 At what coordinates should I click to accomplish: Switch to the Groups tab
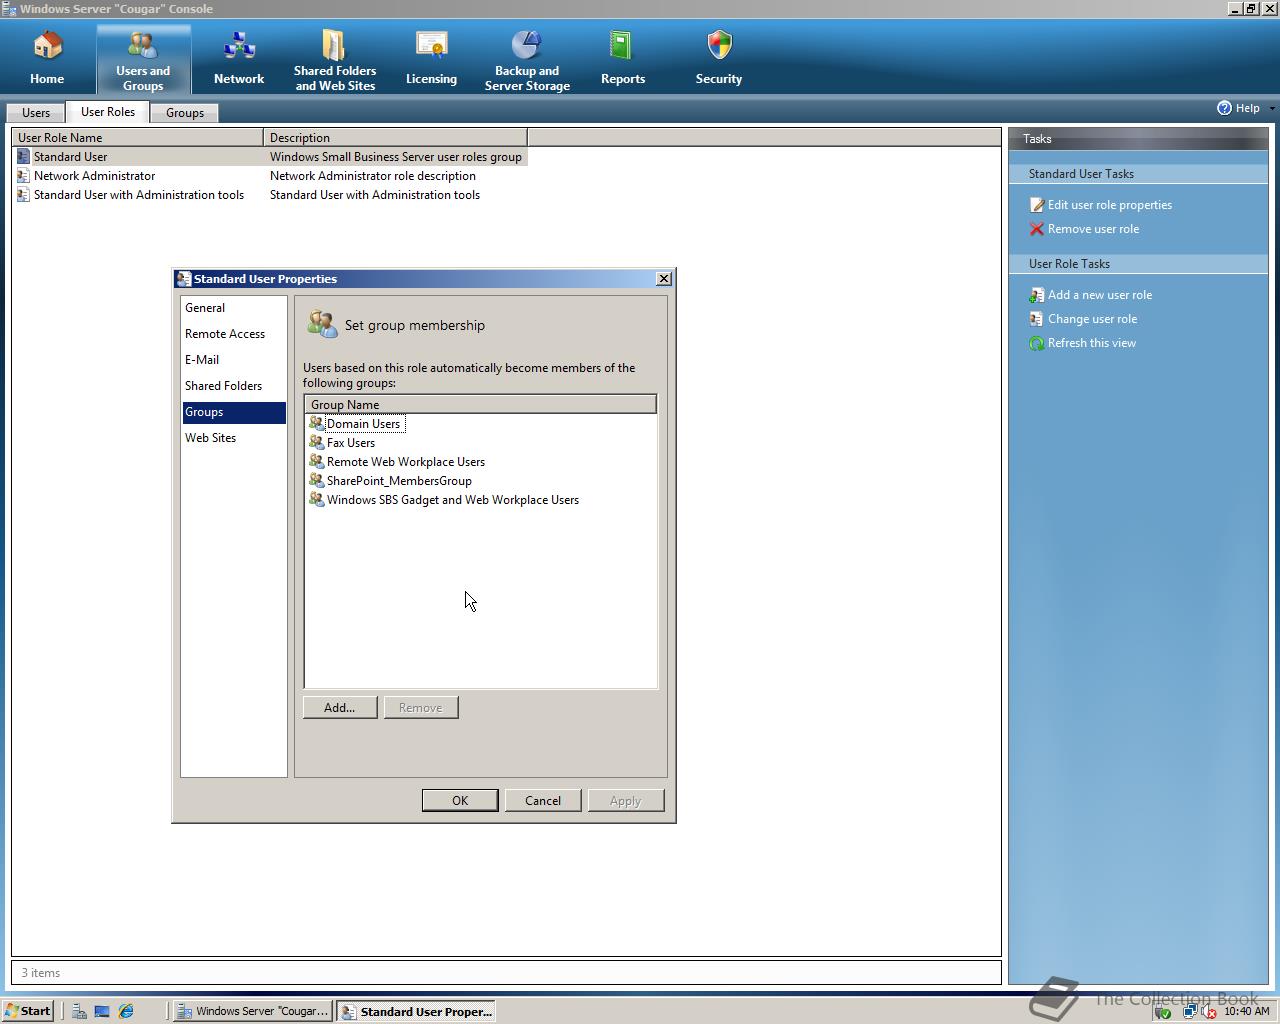click(x=185, y=113)
